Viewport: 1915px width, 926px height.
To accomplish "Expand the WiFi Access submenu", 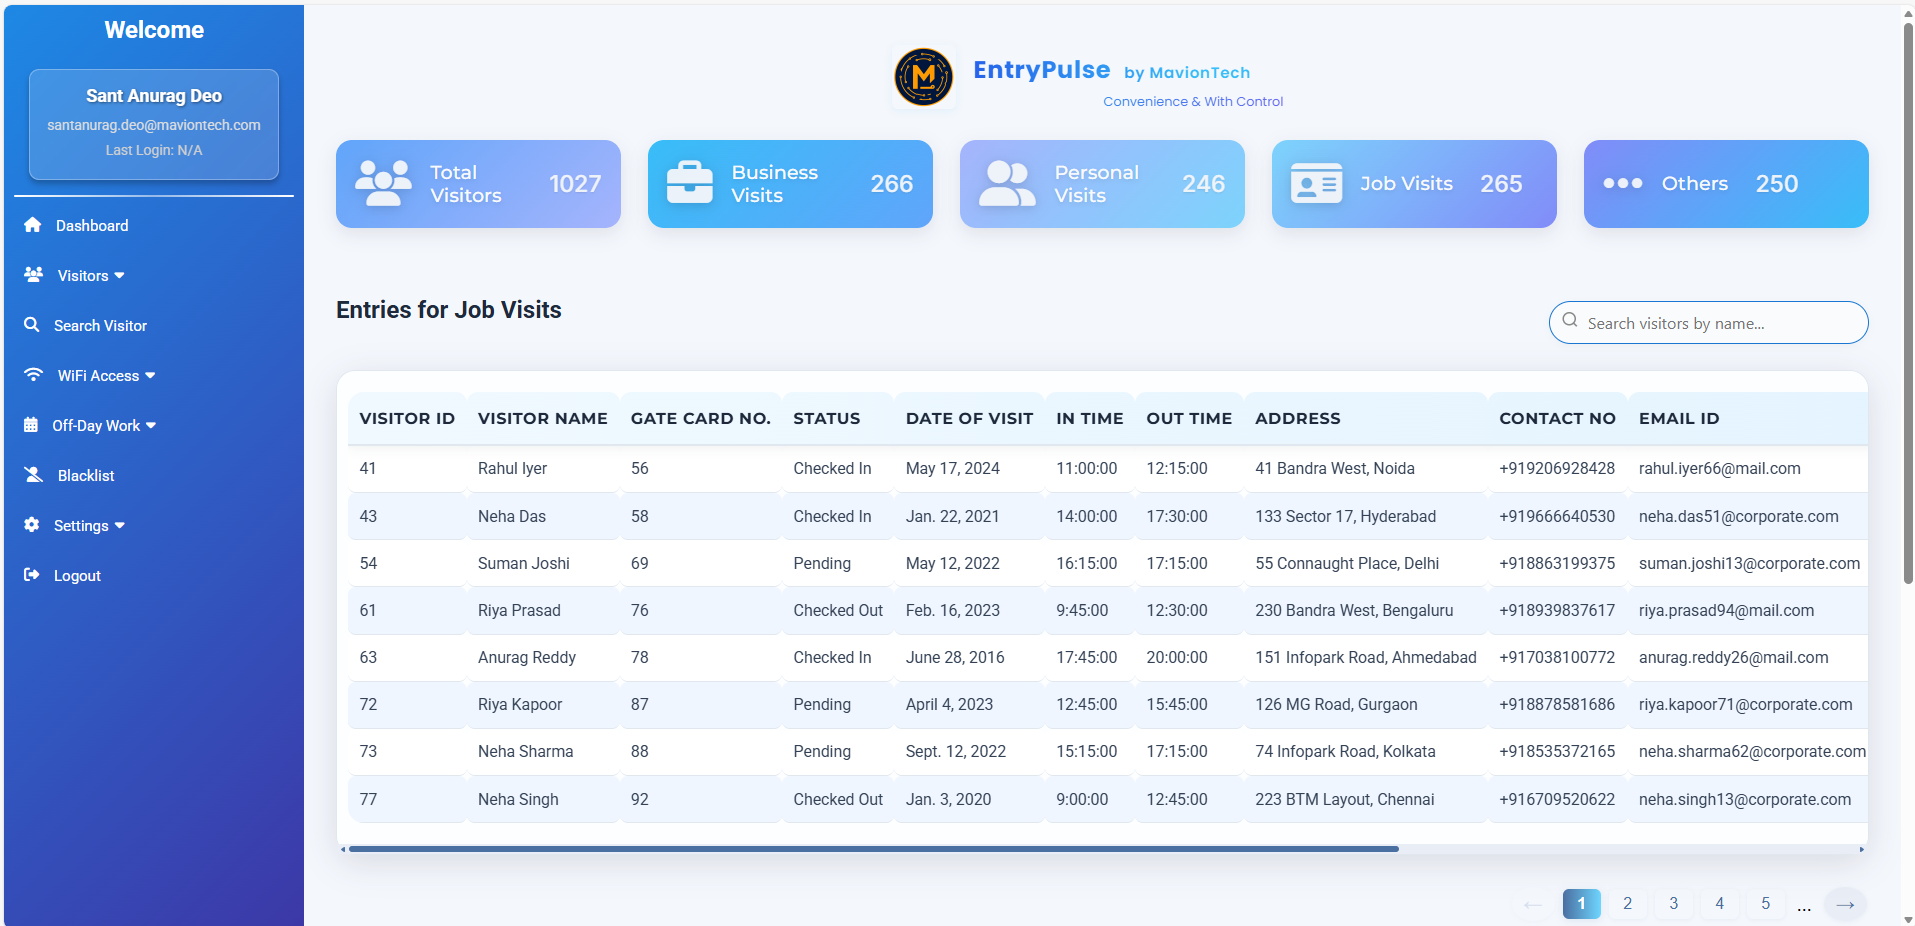I will pyautogui.click(x=105, y=376).
